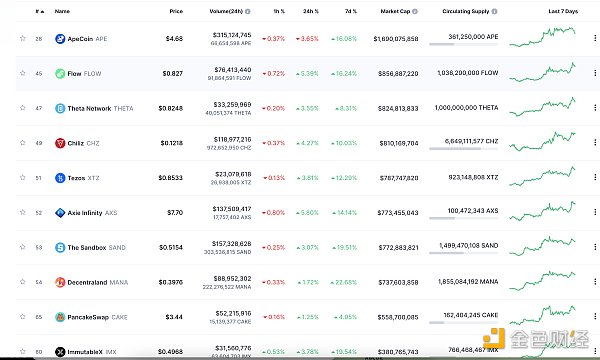Click the Chiliz logo icon
600x360 pixels.
[x=60, y=143]
